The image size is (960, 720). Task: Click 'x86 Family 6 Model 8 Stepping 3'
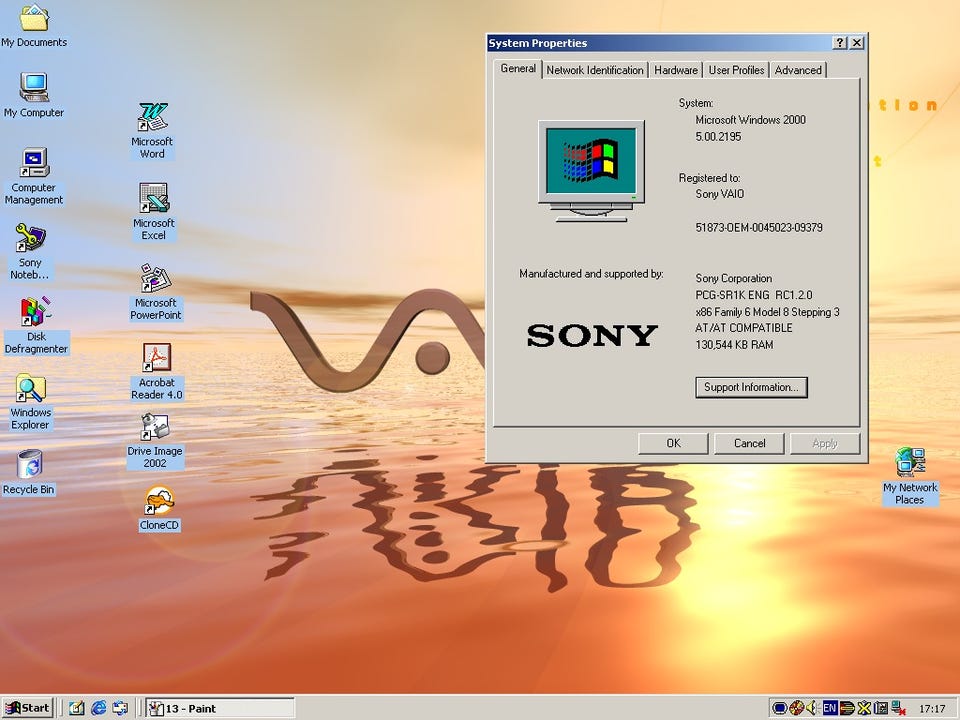click(768, 312)
